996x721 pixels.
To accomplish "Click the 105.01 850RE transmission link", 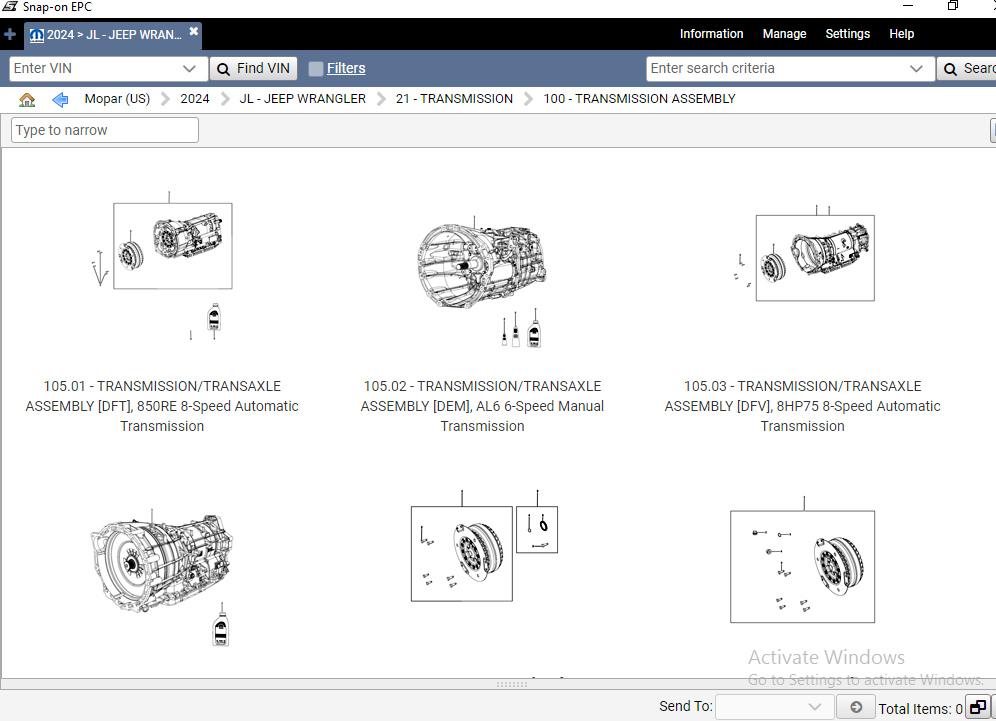I will pyautogui.click(x=162, y=406).
